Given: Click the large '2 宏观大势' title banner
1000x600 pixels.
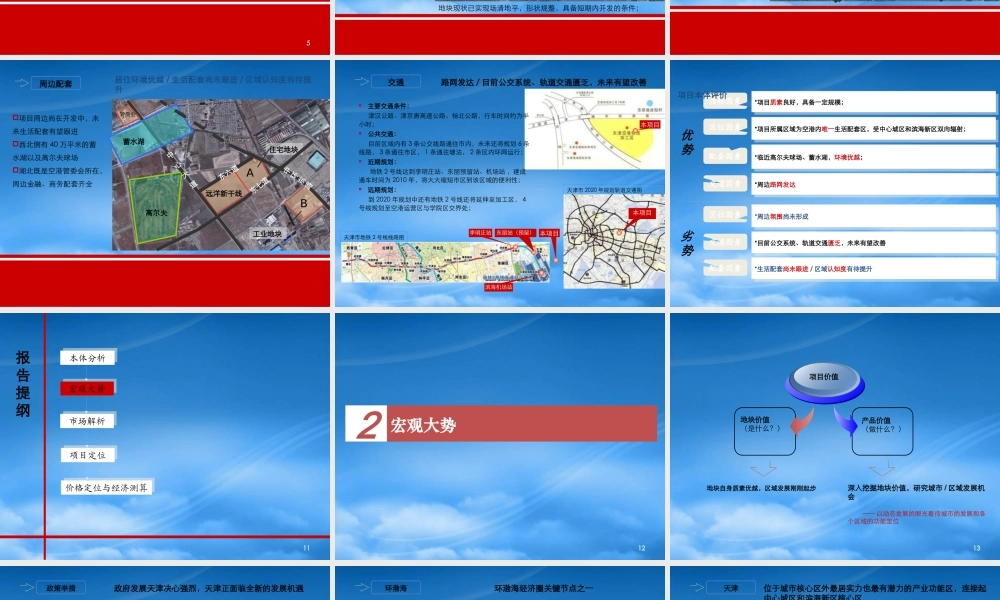Looking at the screenshot, I should coord(501,423).
